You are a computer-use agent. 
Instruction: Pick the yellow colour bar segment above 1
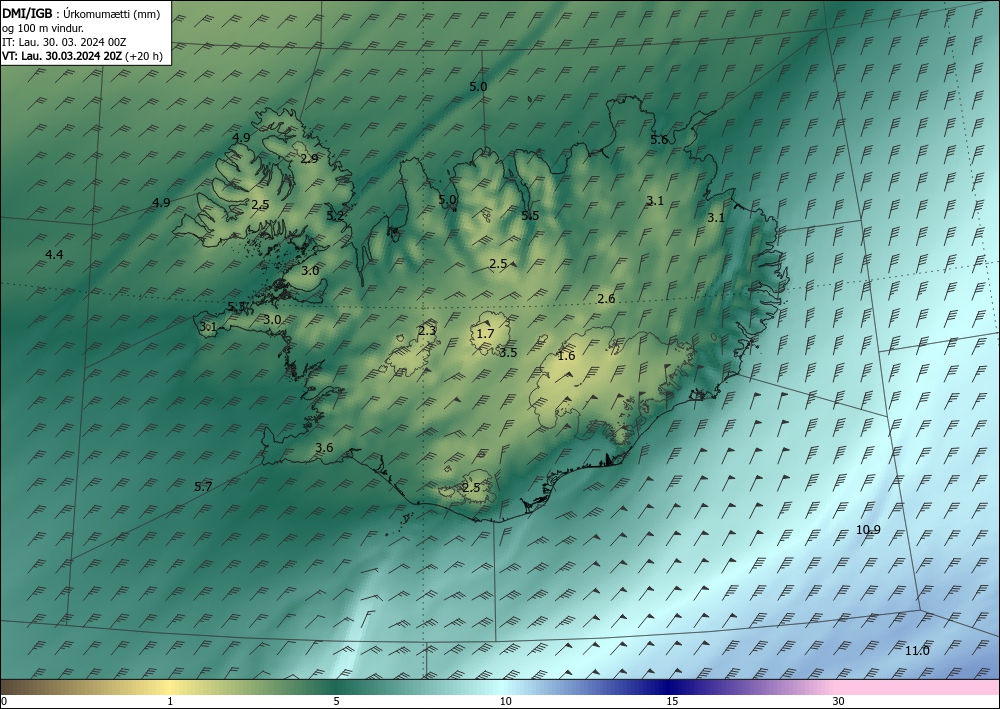[170, 687]
